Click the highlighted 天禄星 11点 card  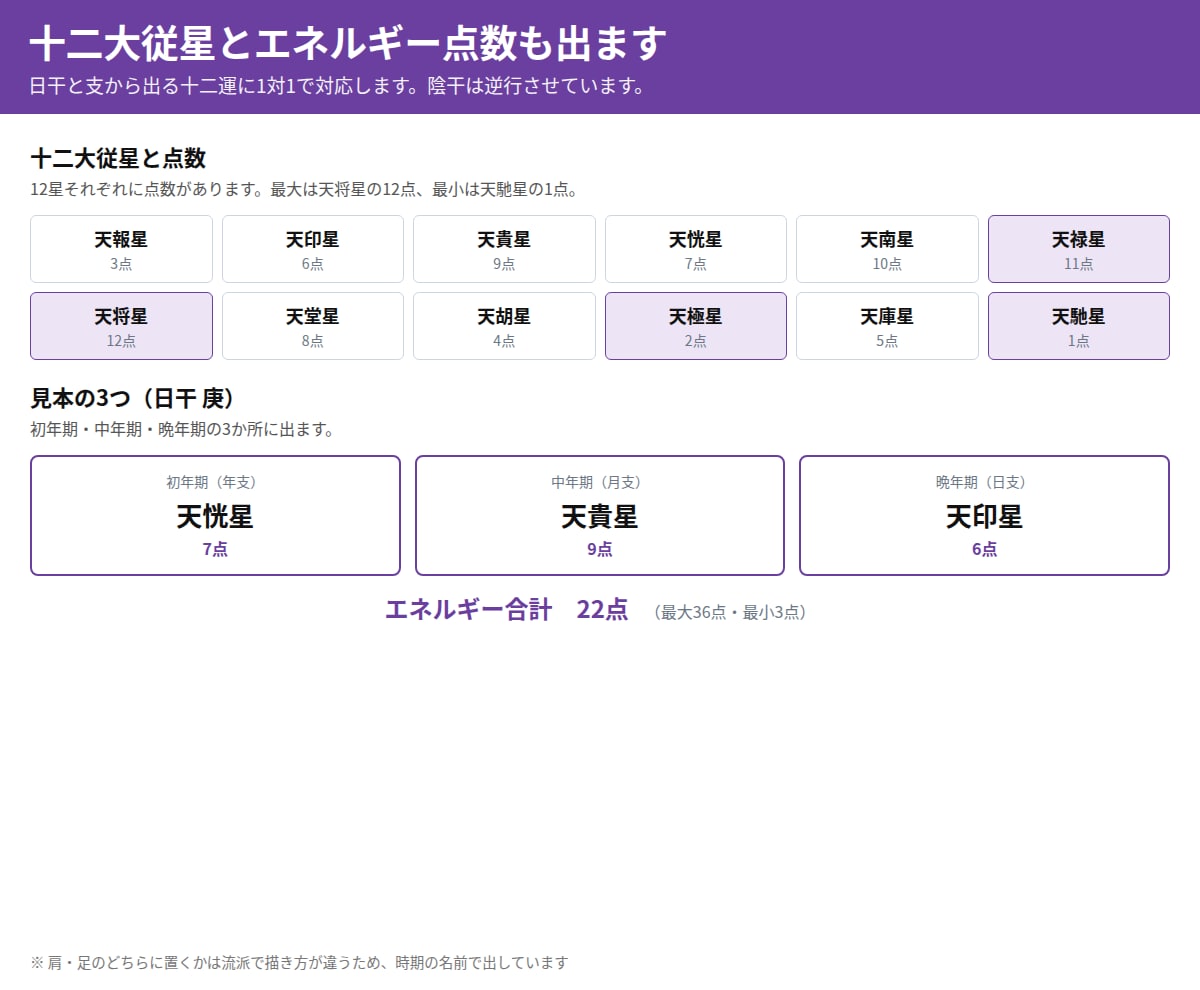click(1079, 249)
